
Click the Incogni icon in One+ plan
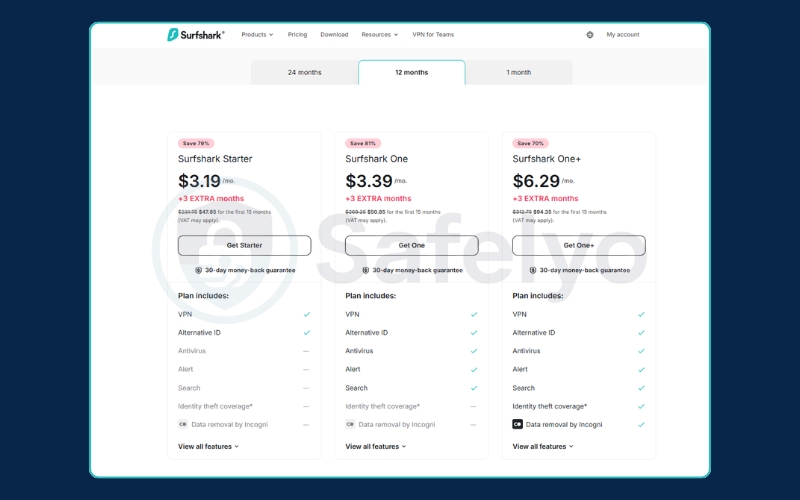tap(517, 424)
